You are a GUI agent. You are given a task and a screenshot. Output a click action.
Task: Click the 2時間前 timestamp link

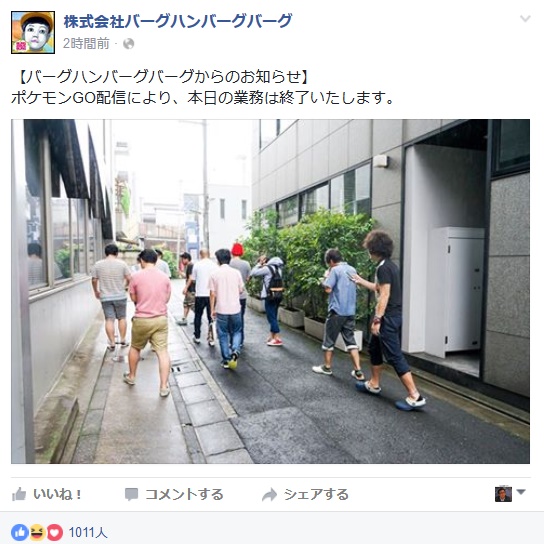86,44
